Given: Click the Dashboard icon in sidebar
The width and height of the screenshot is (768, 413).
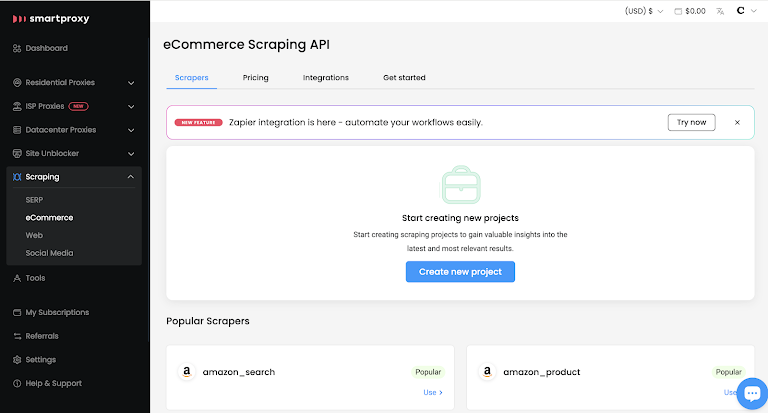Looking at the screenshot, I should click(17, 48).
